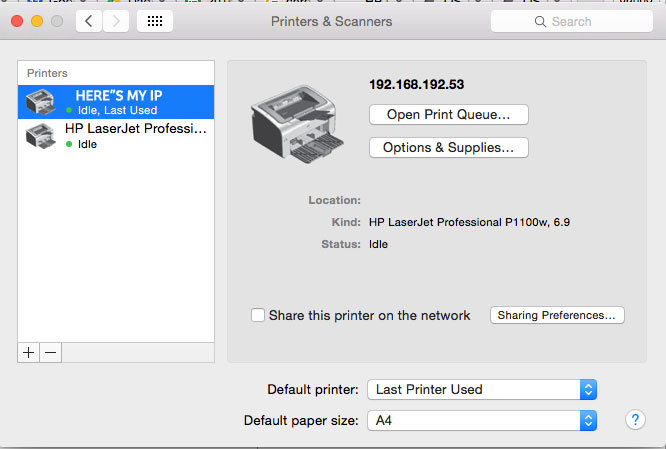Open Print Queue for the printer
The height and width of the screenshot is (449, 666).
[449, 115]
